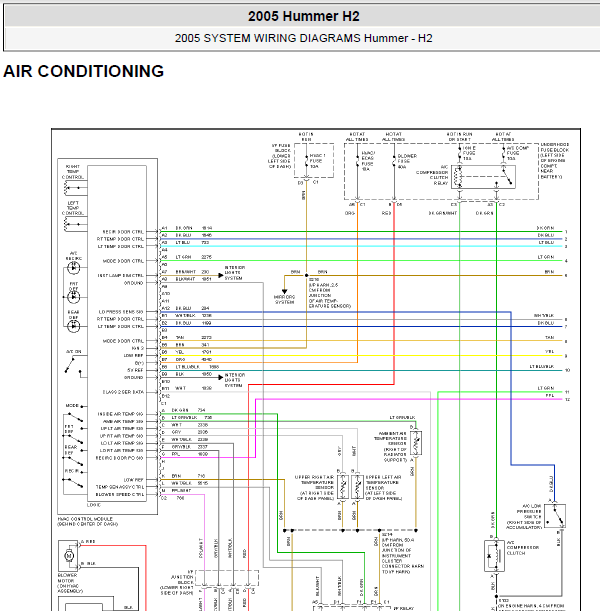Image resolution: width=600 pixels, height=611 pixels.
Task: Click the mirror DRG system arrow
Action: click(284, 291)
